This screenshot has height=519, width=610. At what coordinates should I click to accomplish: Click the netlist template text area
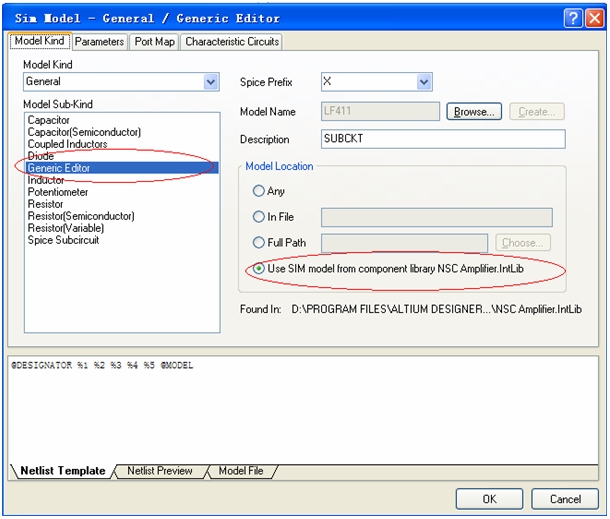pyautogui.click(x=303, y=409)
